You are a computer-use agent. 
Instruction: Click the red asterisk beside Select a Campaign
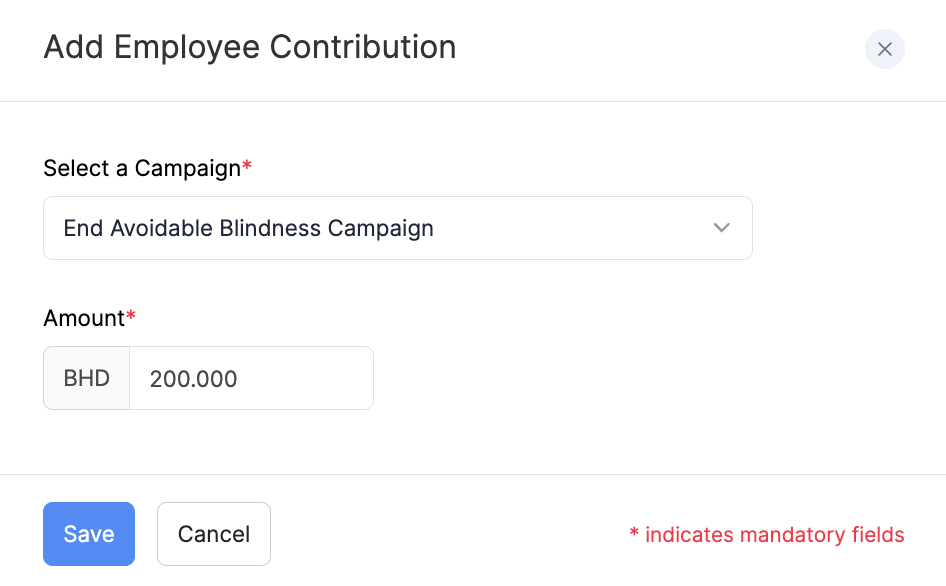tap(247, 166)
